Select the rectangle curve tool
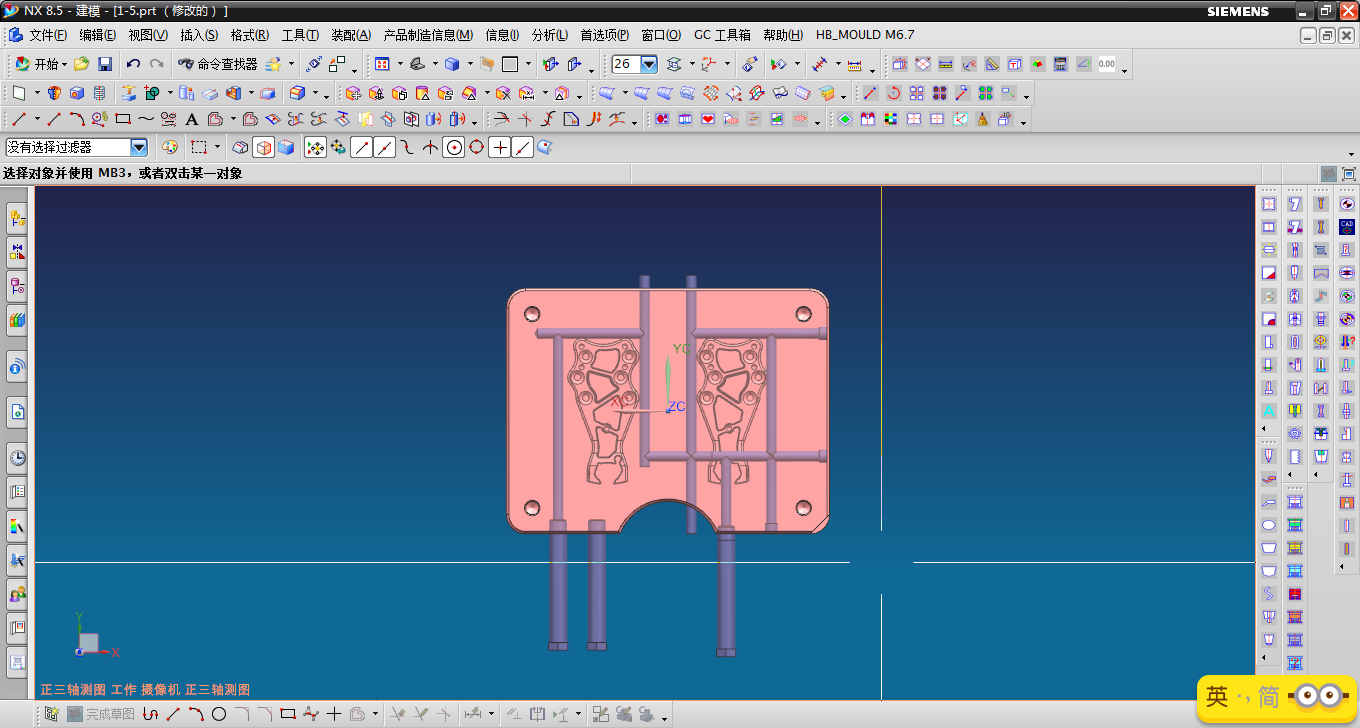 tap(123, 119)
